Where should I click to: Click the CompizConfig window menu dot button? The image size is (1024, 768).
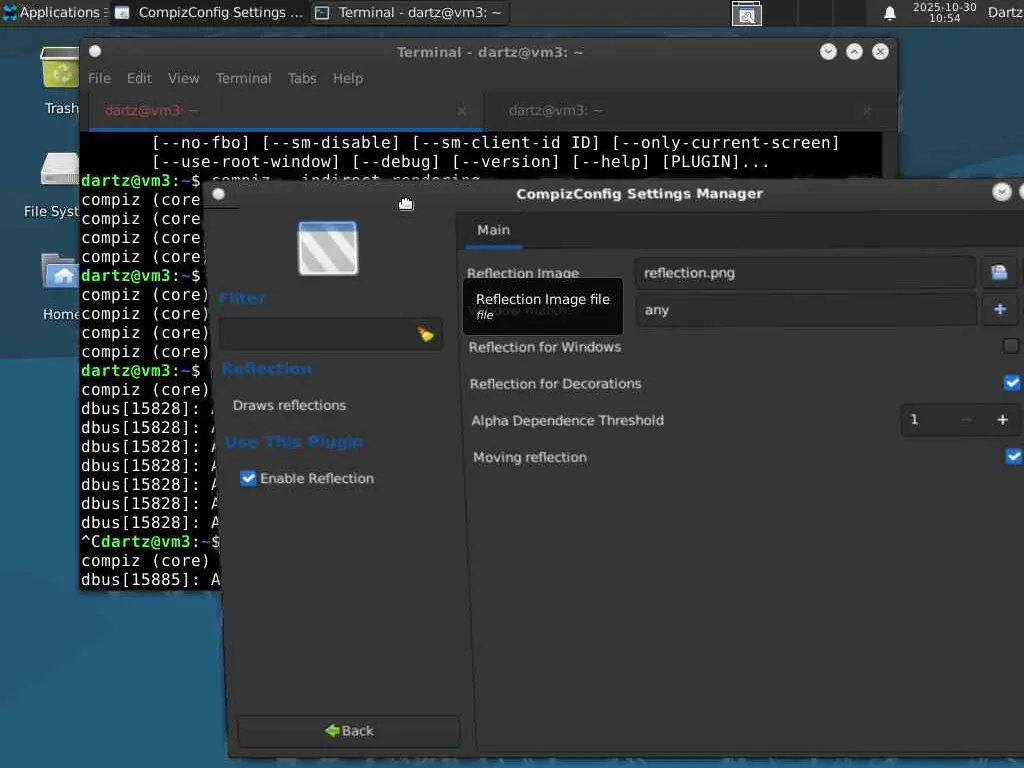(219, 194)
